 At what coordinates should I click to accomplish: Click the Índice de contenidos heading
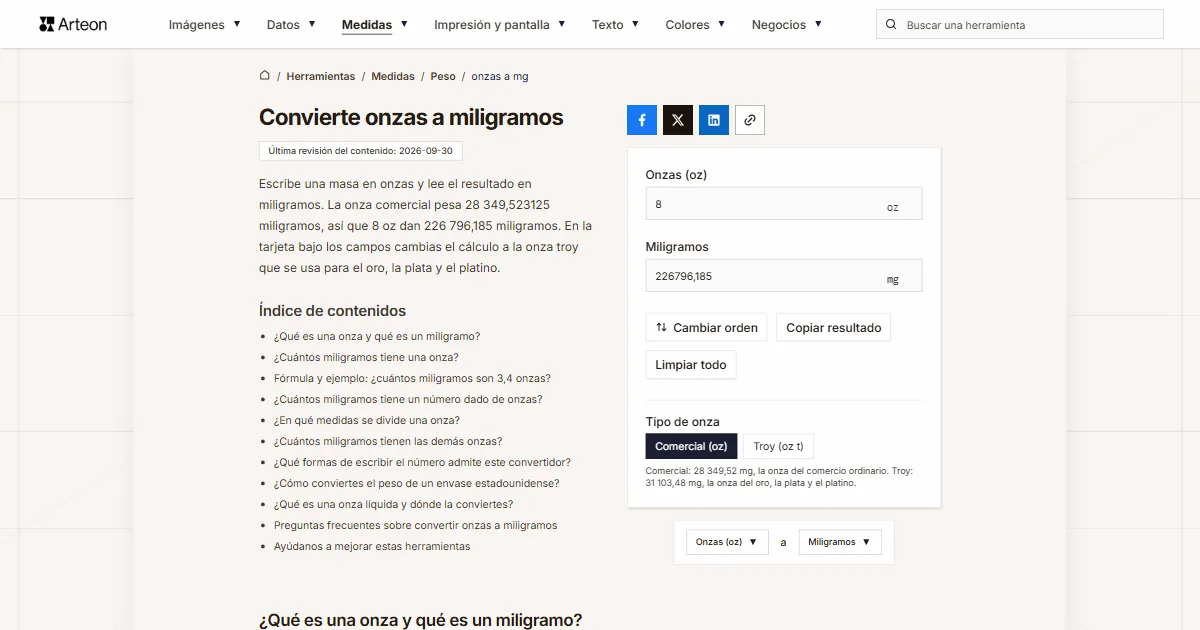click(x=333, y=311)
